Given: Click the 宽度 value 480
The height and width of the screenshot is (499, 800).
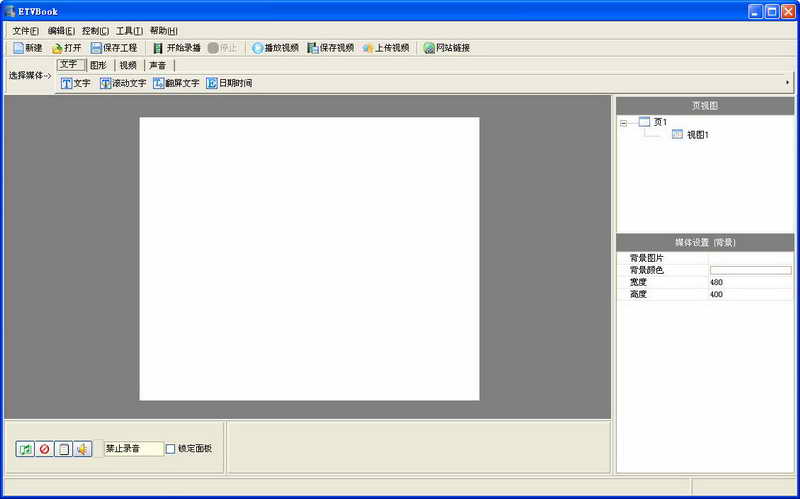Looking at the screenshot, I should [751, 282].
